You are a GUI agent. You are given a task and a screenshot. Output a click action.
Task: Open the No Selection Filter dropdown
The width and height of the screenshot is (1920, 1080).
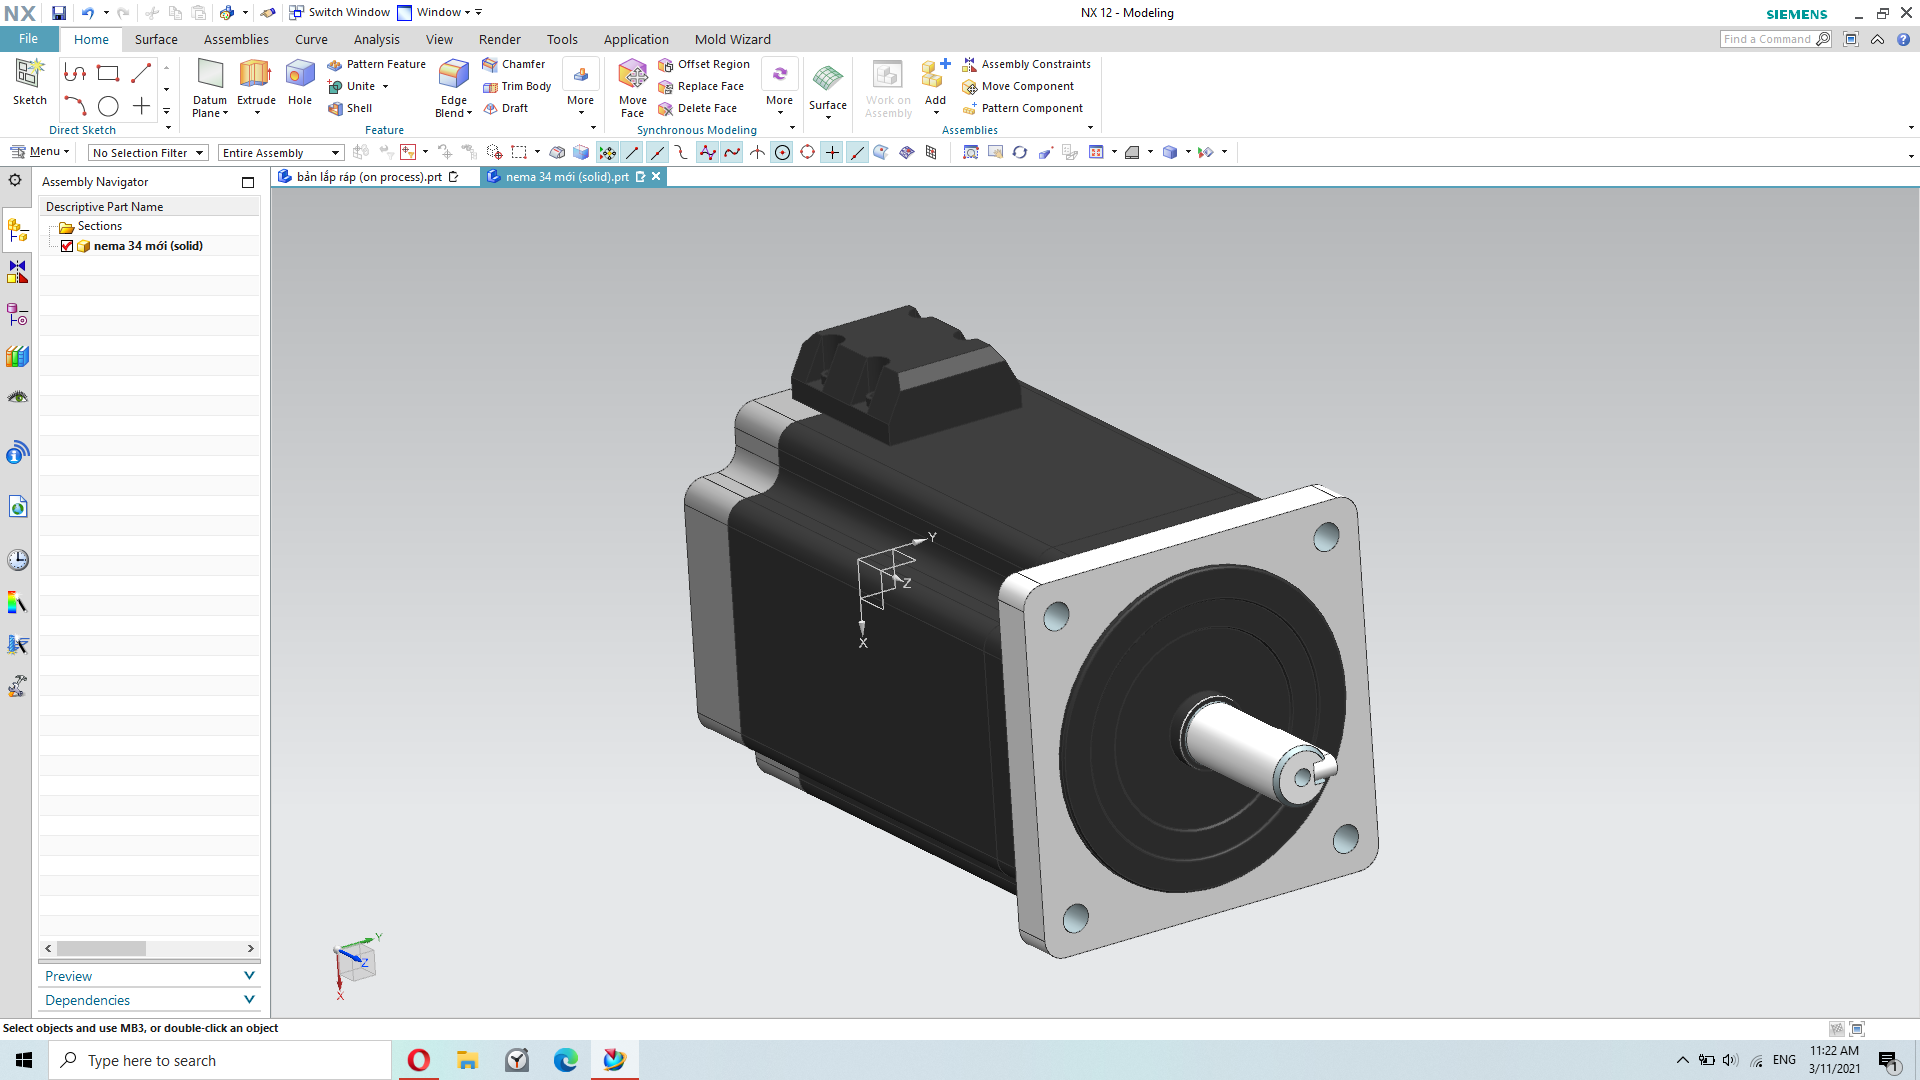pyautogui.click(x=148, y=153)
